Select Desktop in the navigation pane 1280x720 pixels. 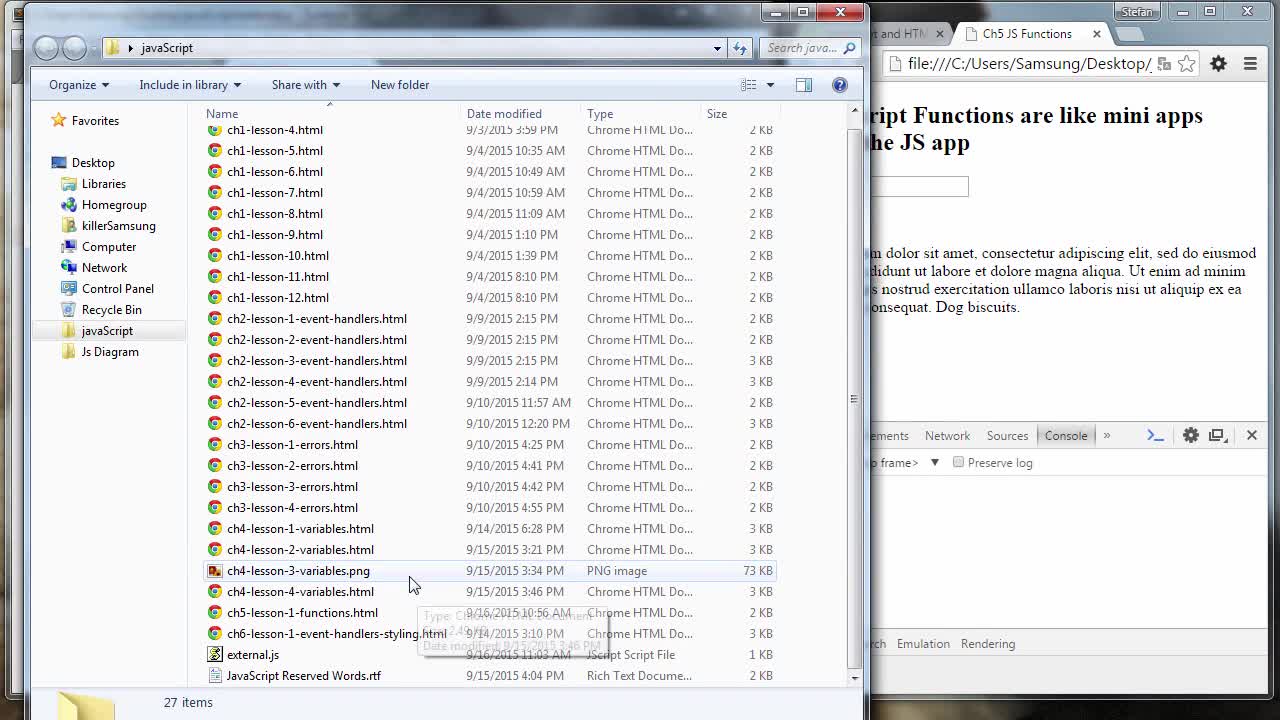pos(92,163)
